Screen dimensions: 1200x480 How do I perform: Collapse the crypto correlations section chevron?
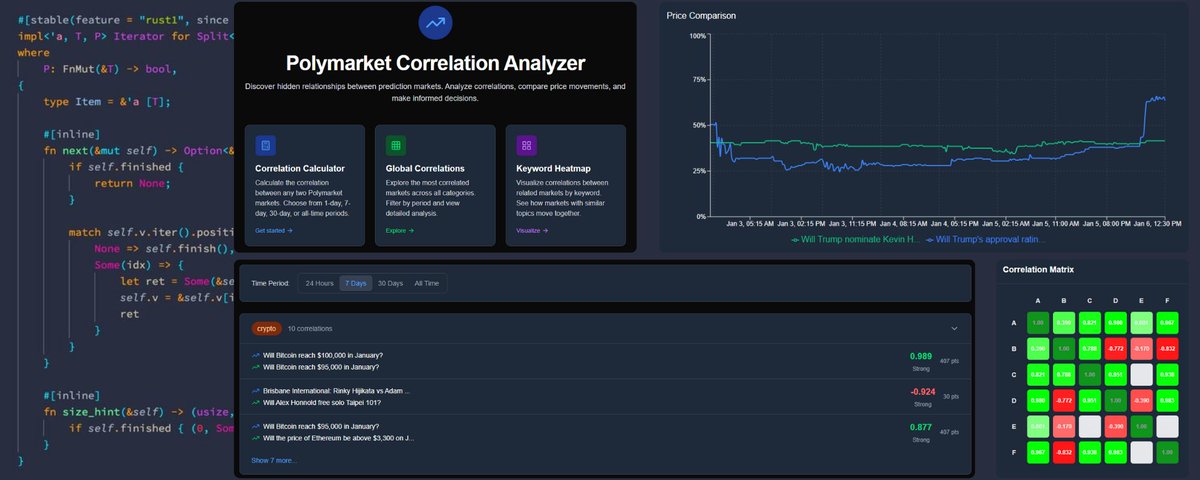954,328
